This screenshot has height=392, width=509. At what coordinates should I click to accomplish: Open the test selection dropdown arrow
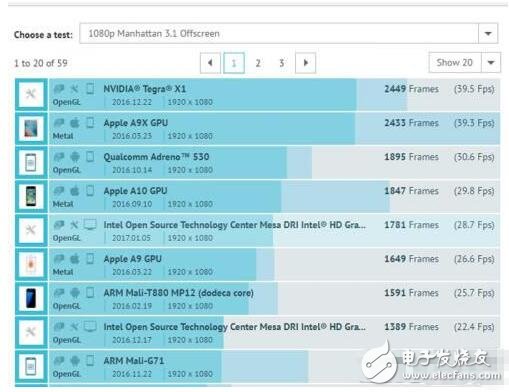[488, 33]
